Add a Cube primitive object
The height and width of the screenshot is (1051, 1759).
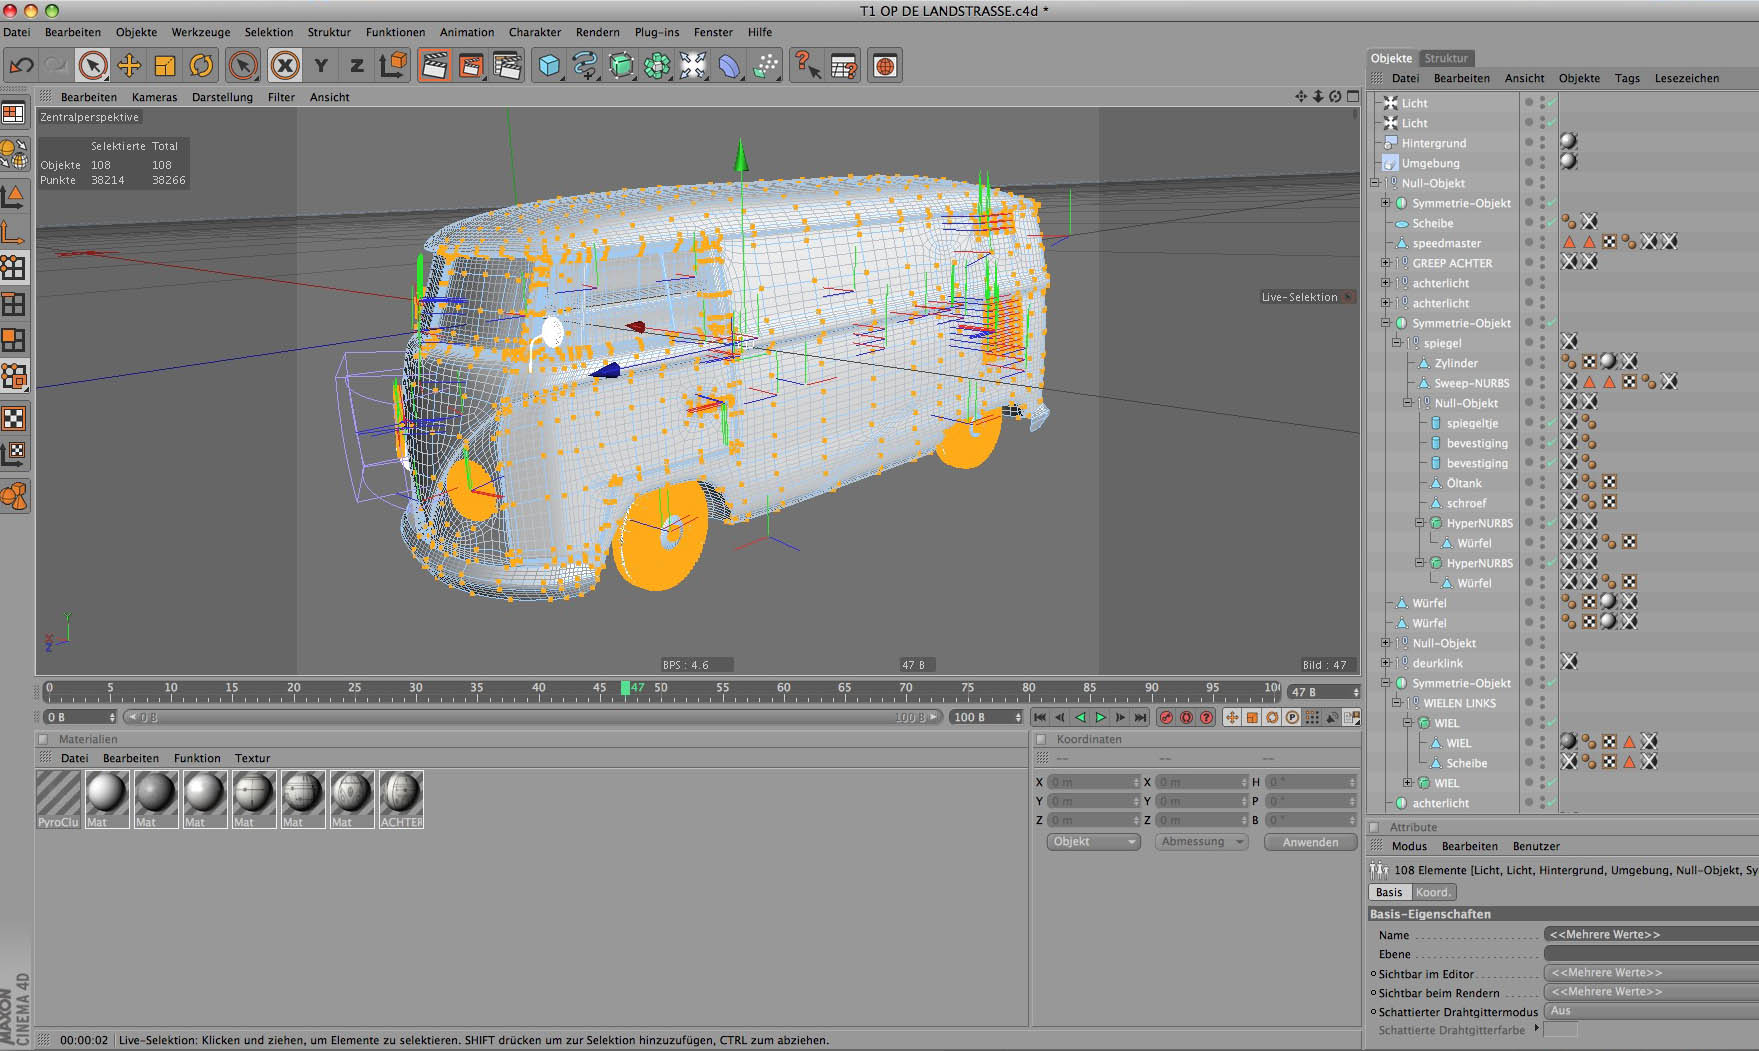[x=548, y=66]
